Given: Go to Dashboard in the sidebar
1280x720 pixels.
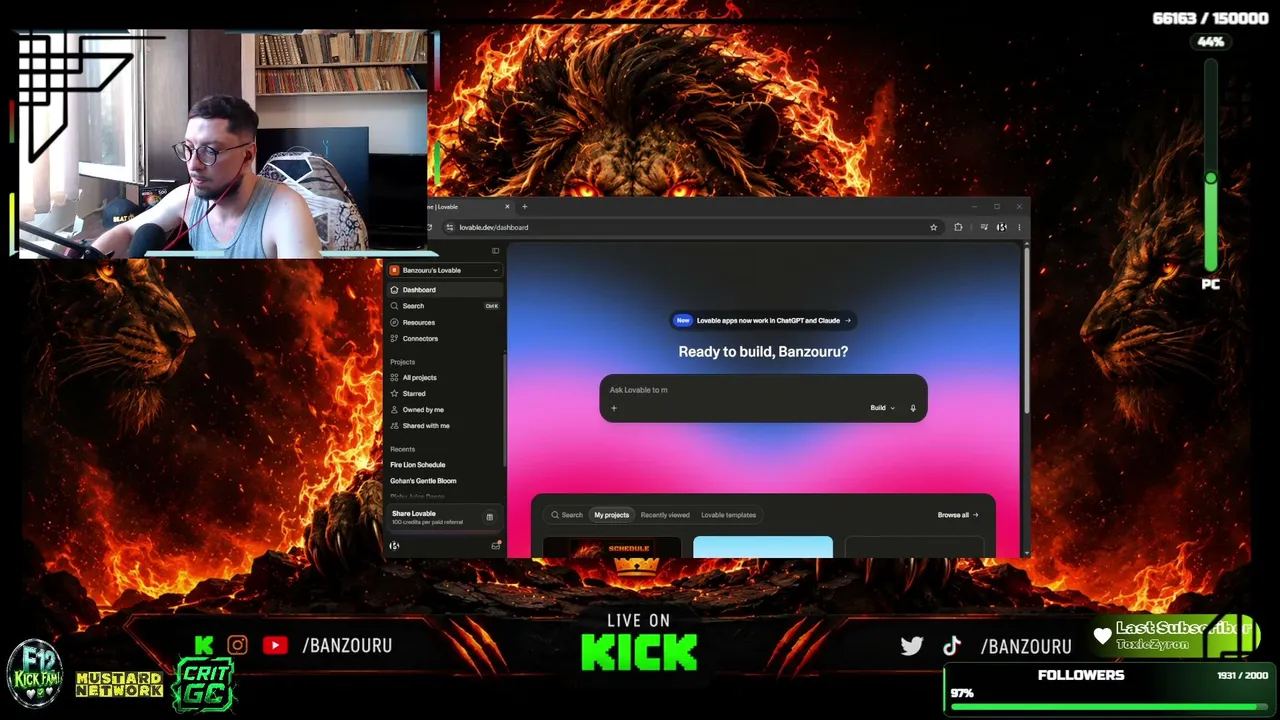Looking at the screenshot, I should [444, 290].
